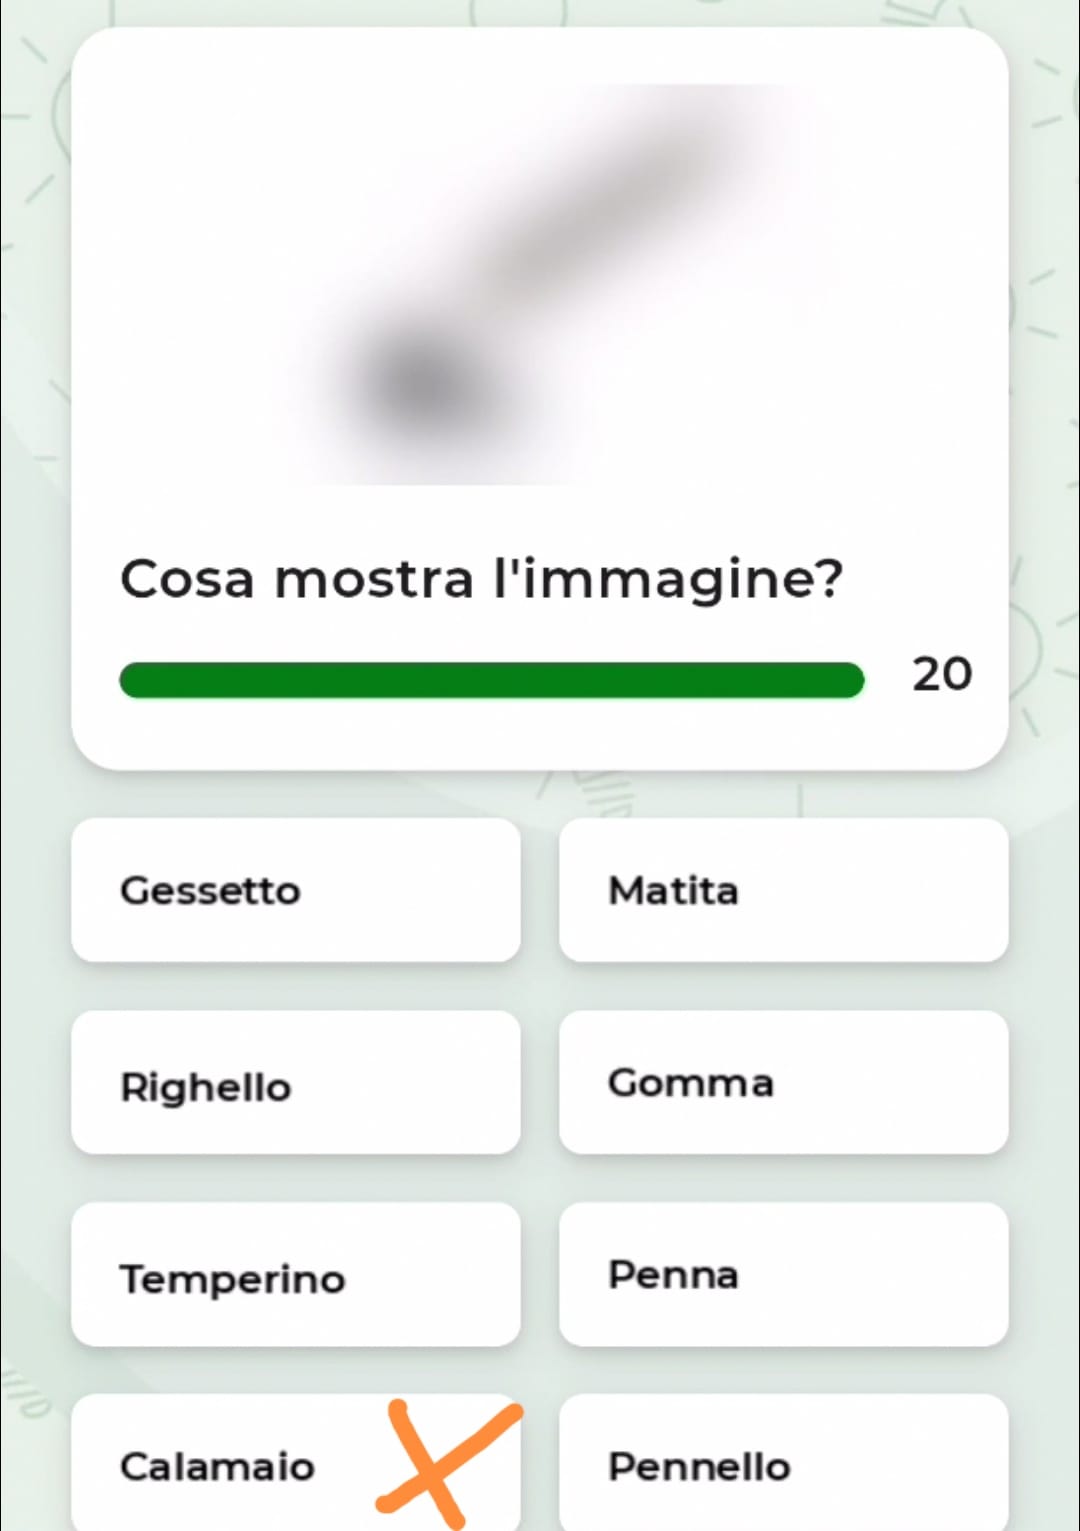The width and height of the screenshot is (1080, 1531).
Task: Click the green countdown progress bar
Action: (491, 680)
